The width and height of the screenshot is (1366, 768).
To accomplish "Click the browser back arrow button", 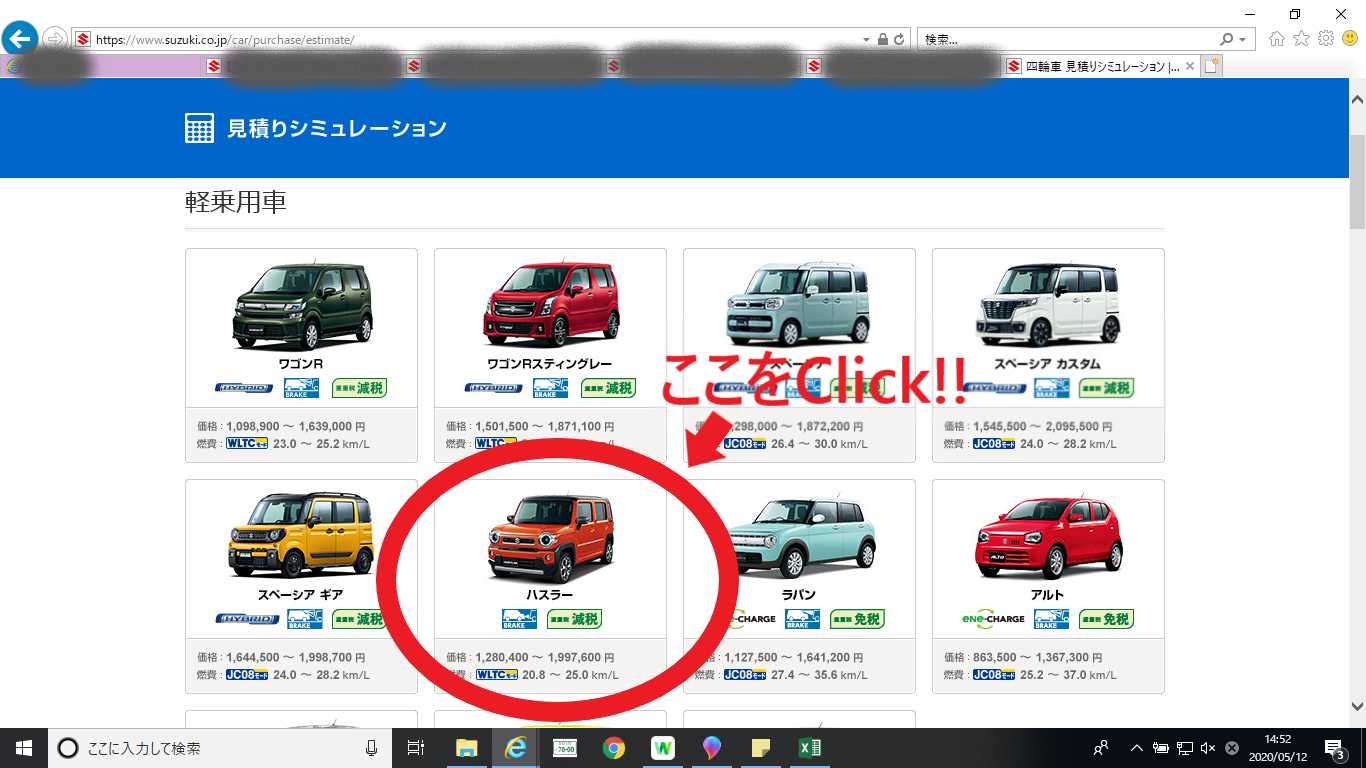I will coord(20,39).
